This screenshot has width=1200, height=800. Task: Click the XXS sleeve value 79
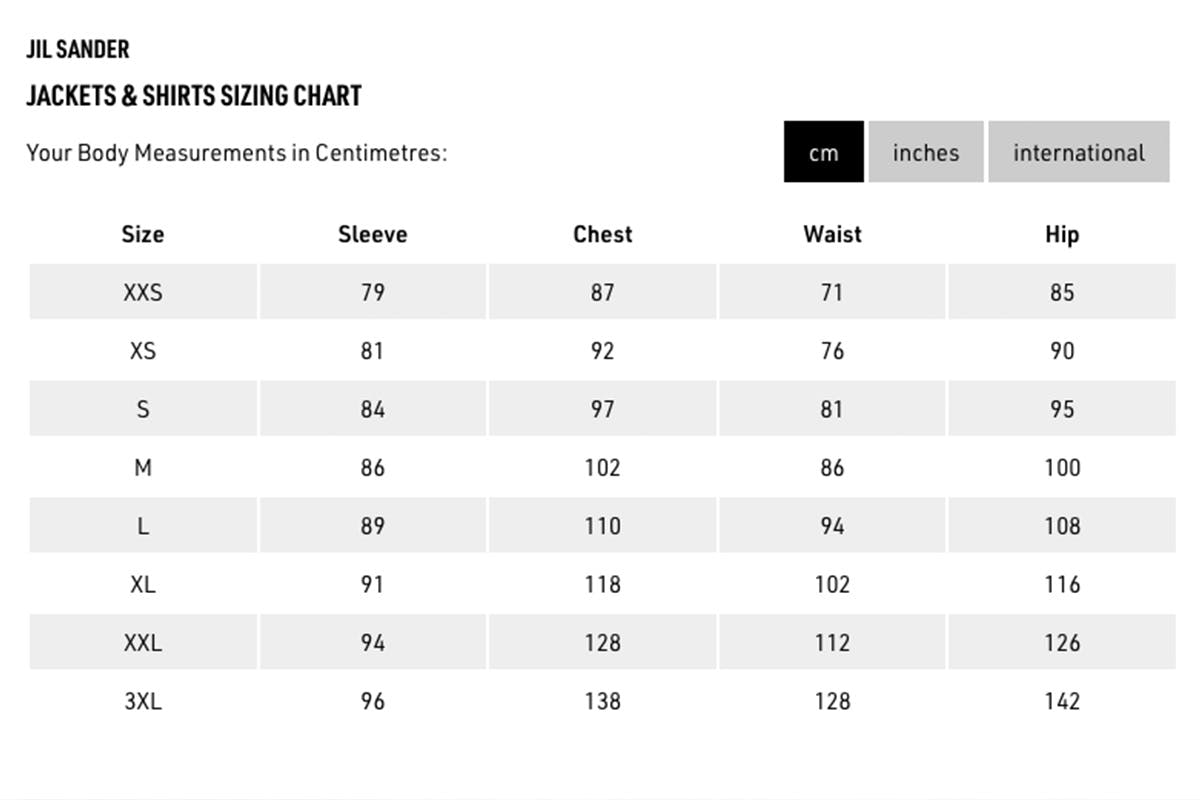click(x=372, y=292)
